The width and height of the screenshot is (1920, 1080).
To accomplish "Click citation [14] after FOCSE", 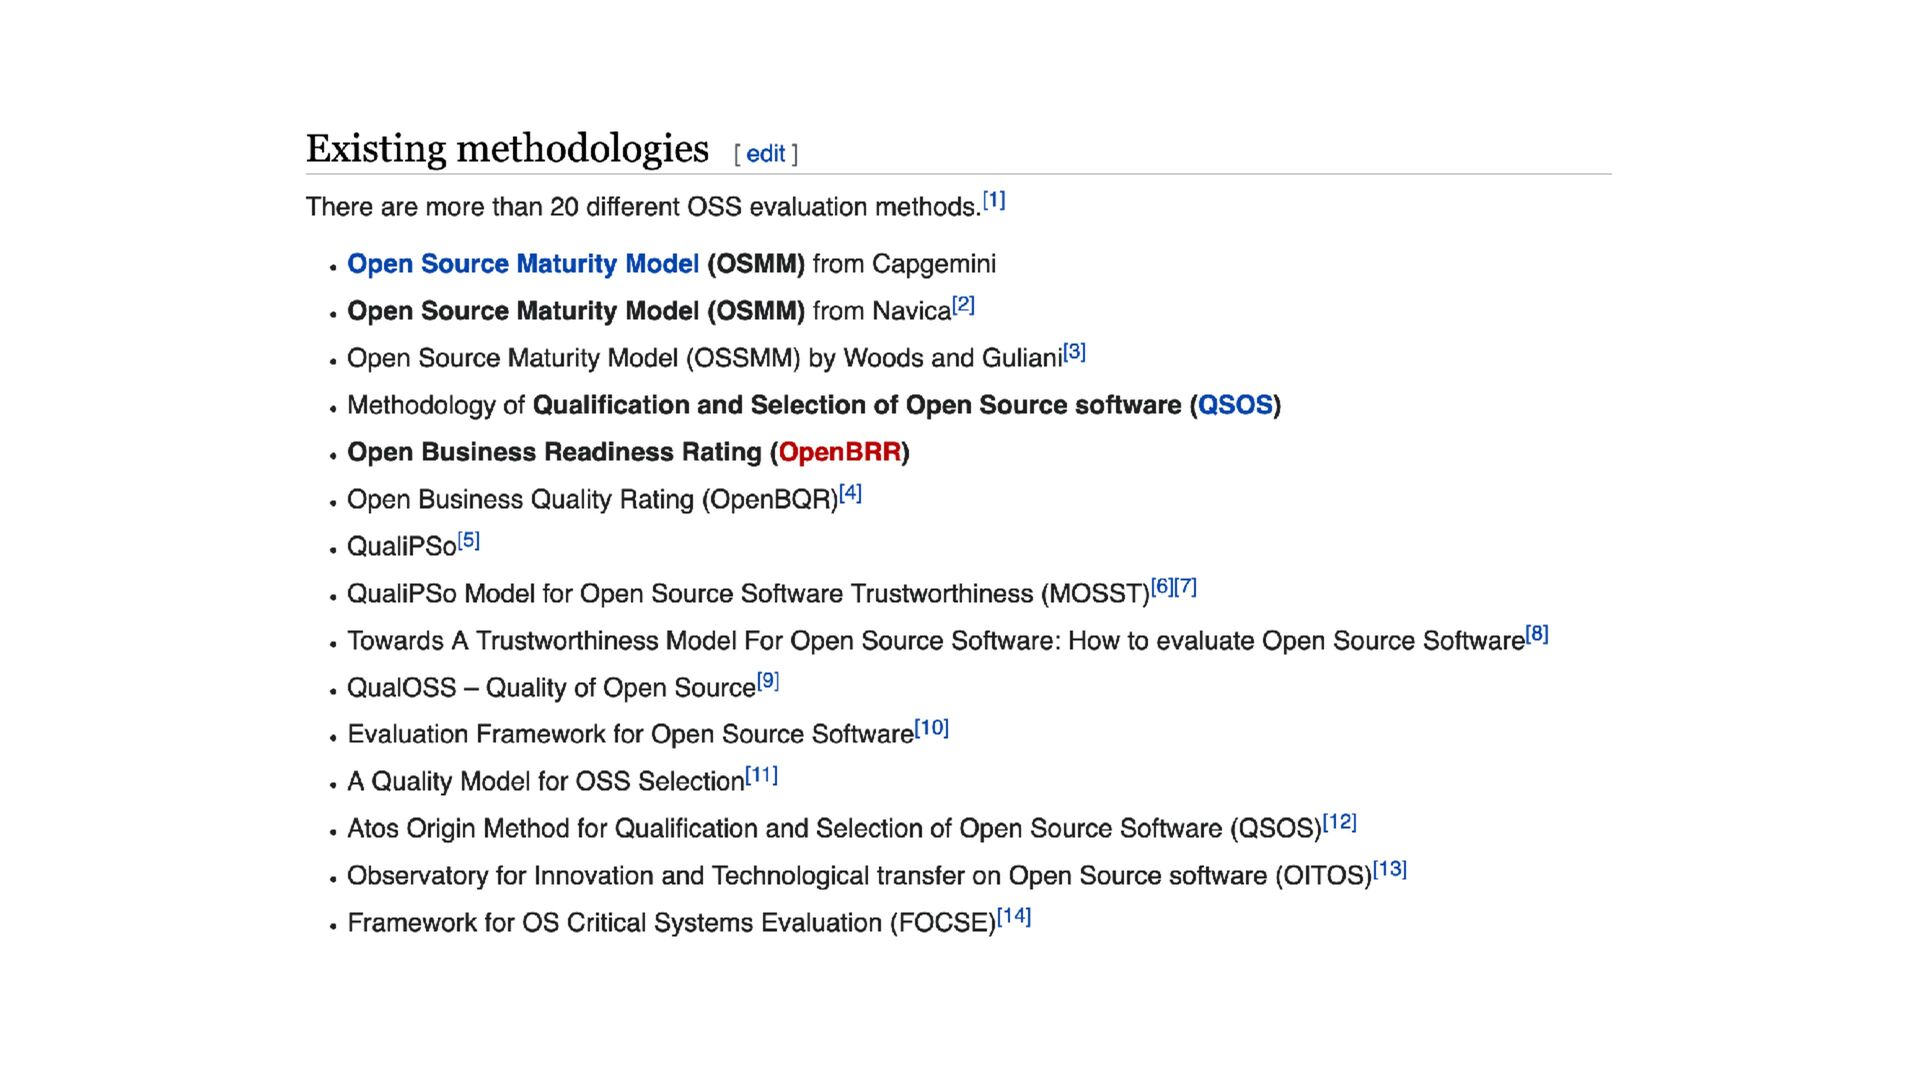I will click(1013, 916).
